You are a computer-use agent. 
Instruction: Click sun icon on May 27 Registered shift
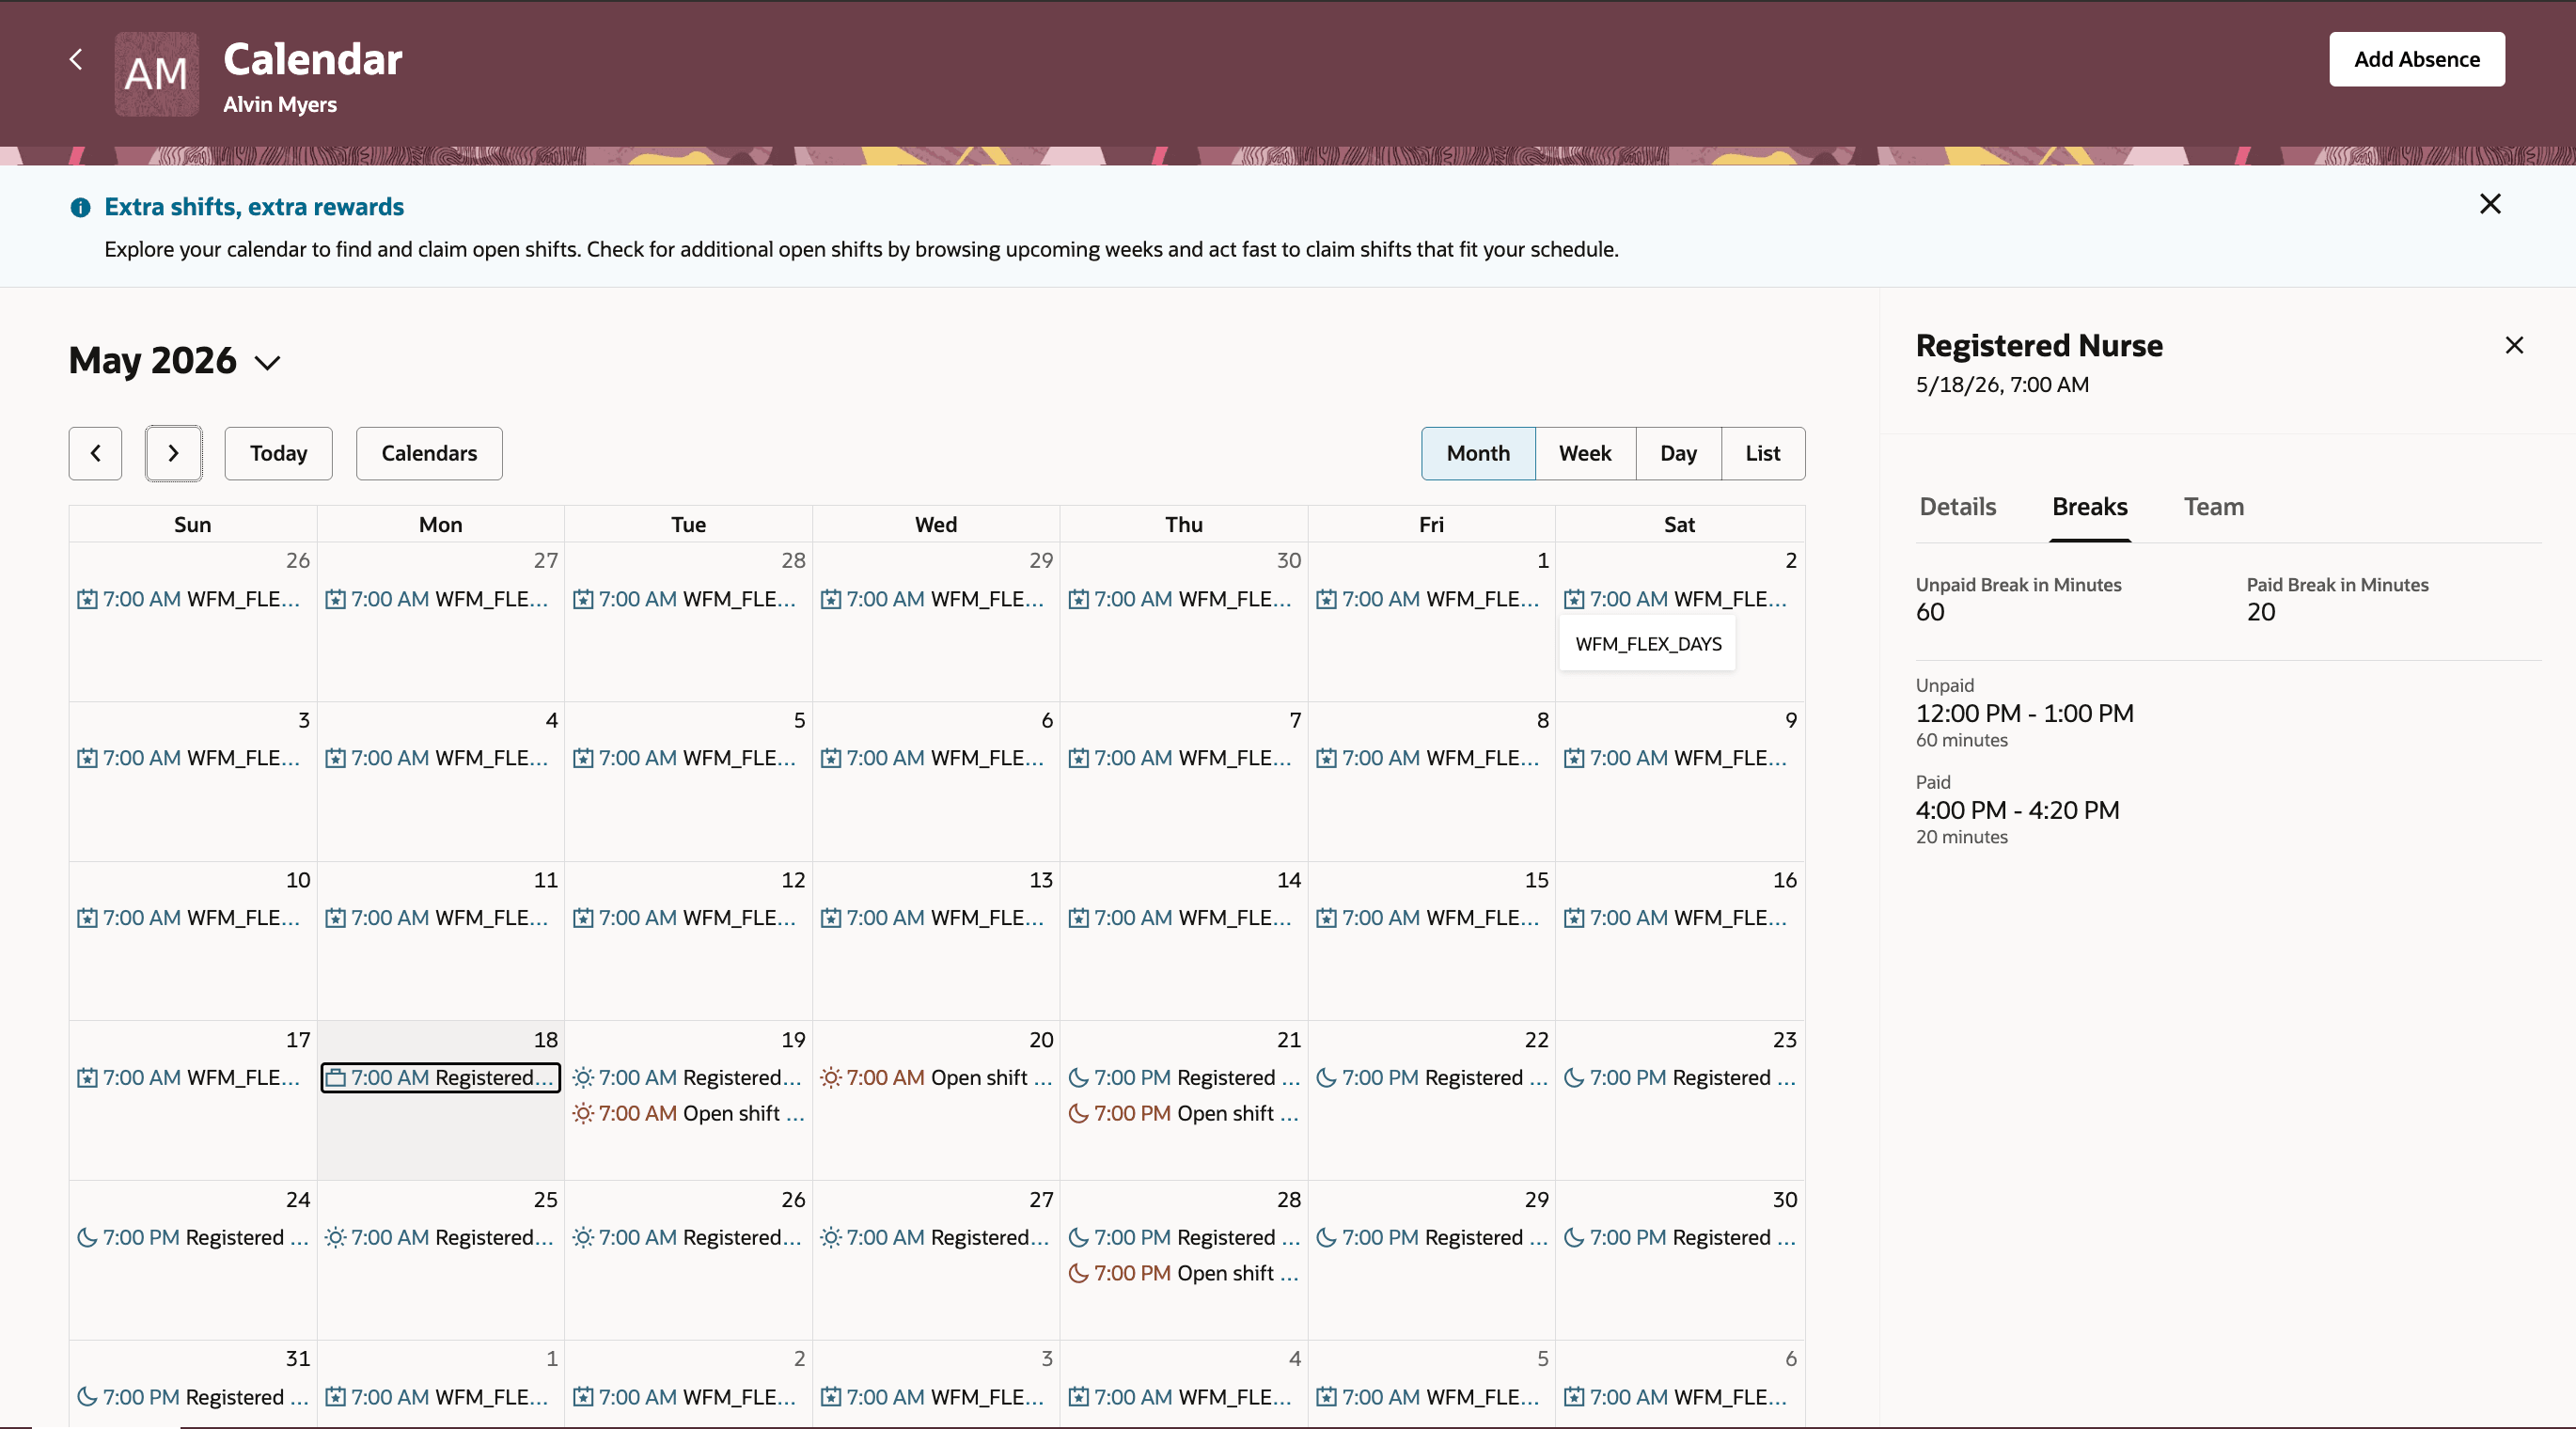pos(831,1237)
